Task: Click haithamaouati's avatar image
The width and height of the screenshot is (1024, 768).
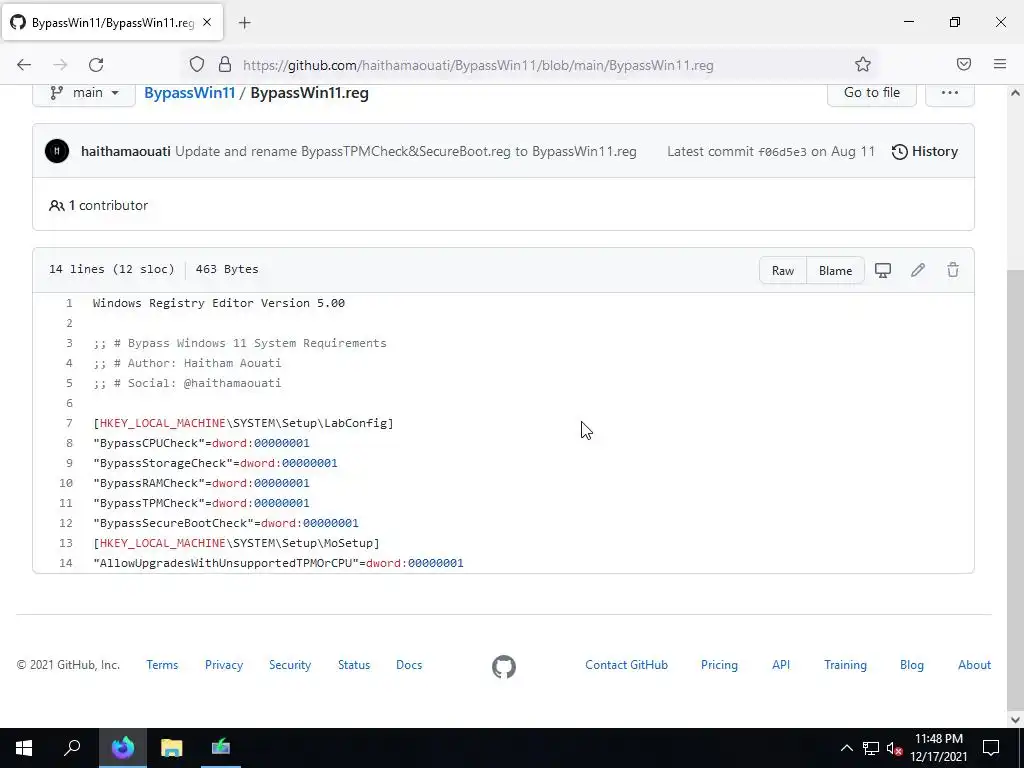Action: point(57,152)
